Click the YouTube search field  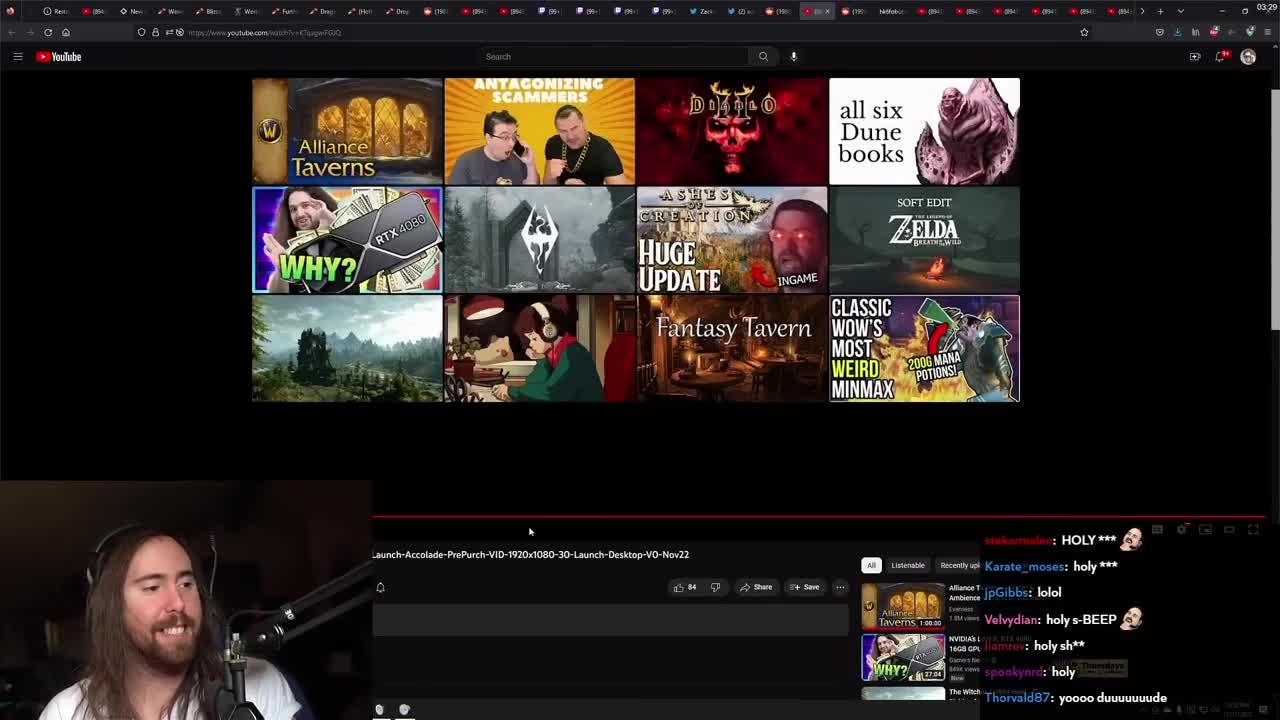615,57
